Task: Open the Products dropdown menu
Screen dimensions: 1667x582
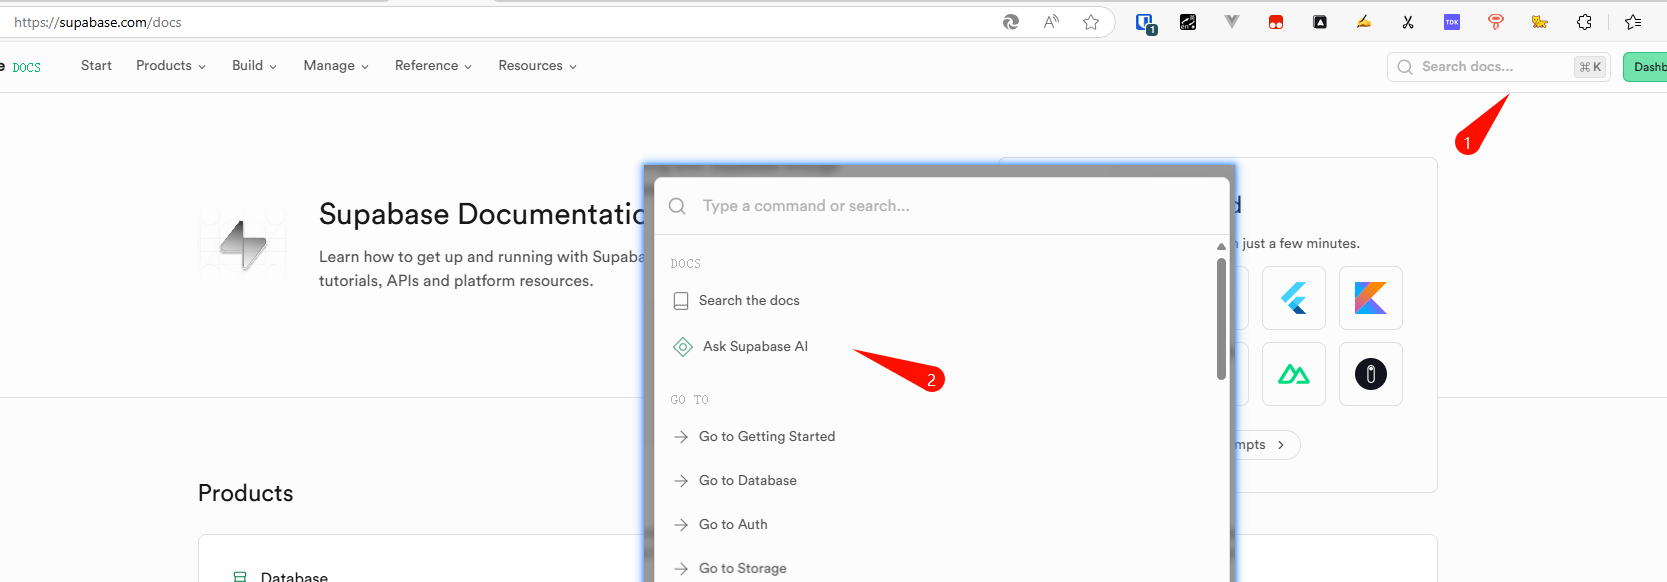Action: [x=171, y=66]
